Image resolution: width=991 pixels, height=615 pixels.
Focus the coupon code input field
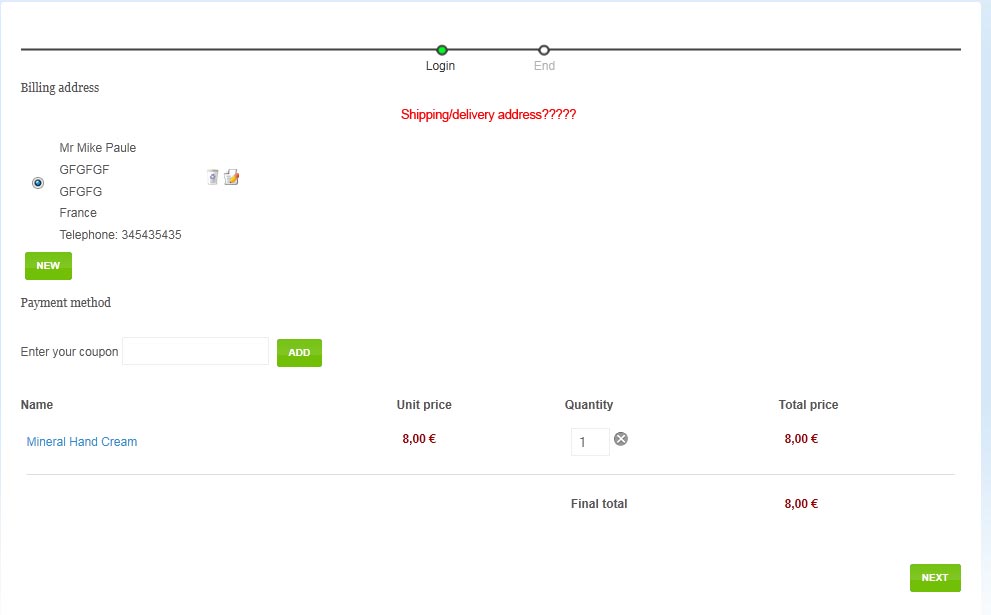(x=195, y=351)
